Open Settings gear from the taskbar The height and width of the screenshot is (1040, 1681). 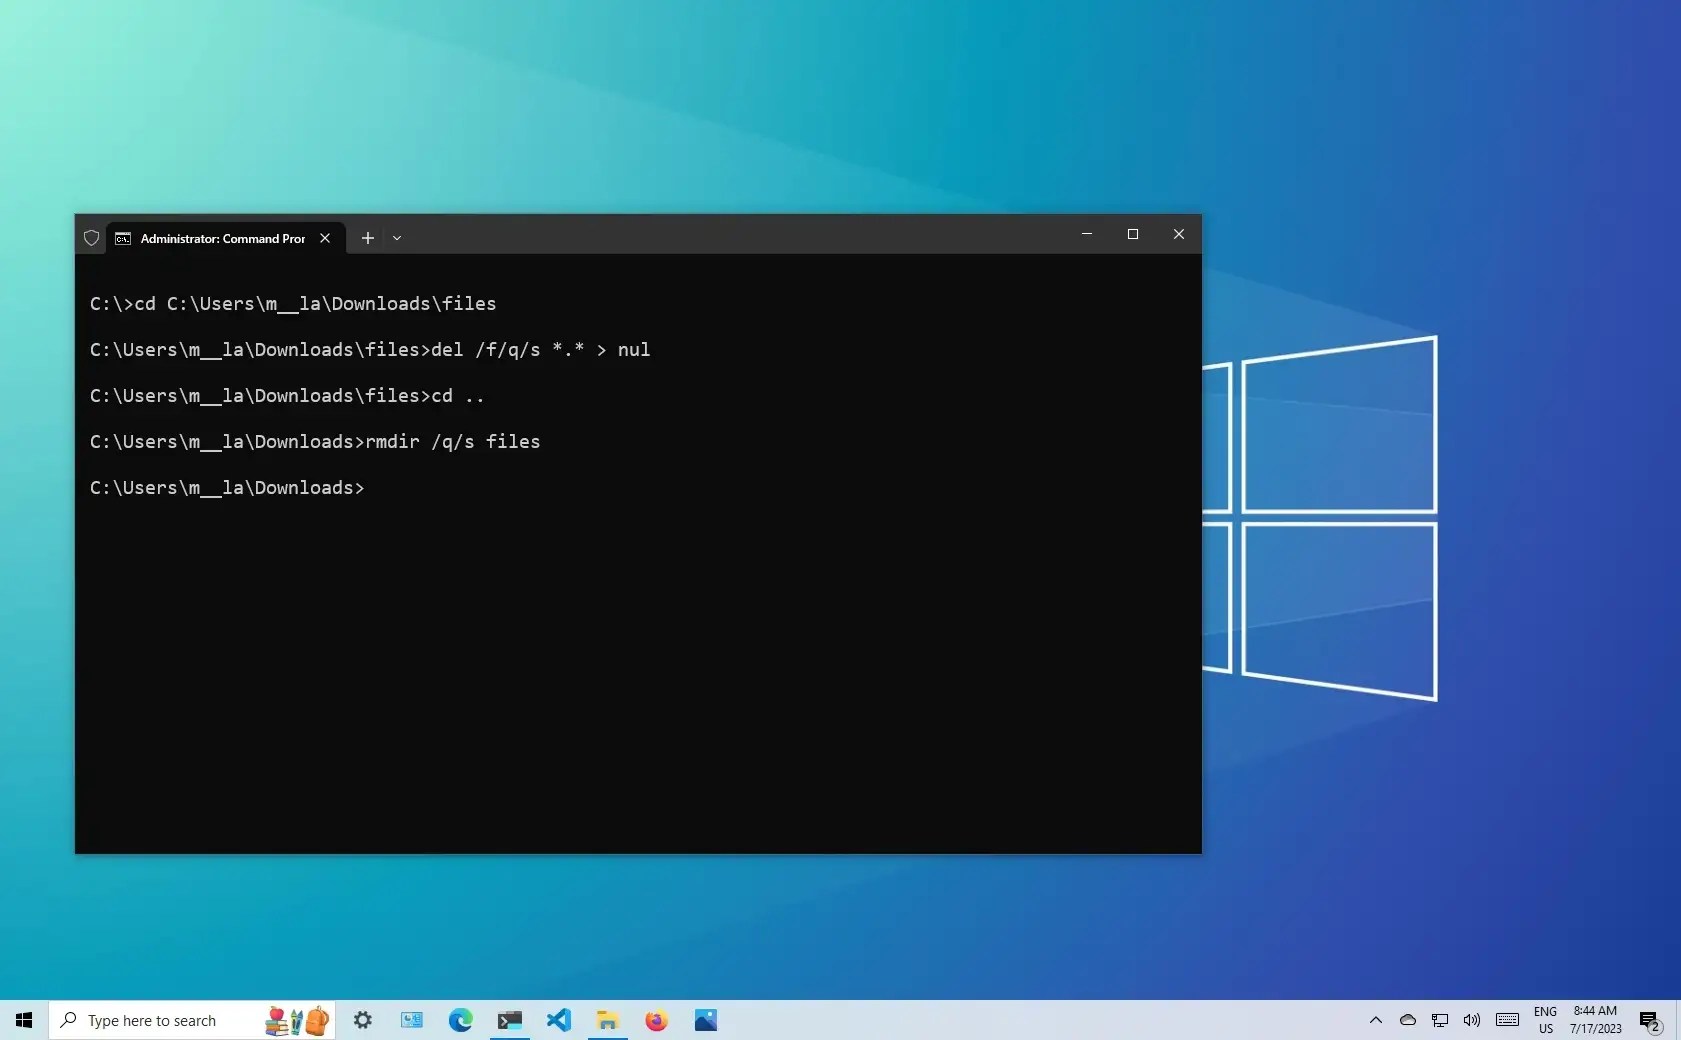(363, 1020)
